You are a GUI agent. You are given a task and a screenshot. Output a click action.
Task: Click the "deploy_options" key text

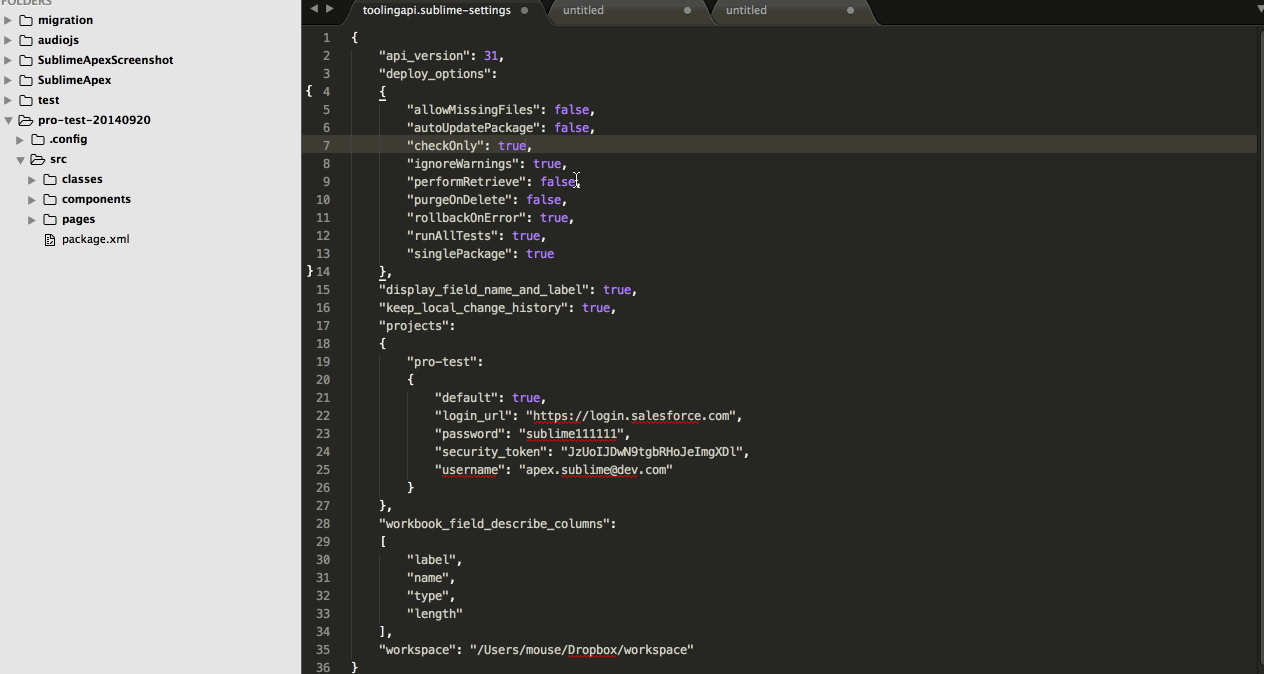click(x=434, y=74)
